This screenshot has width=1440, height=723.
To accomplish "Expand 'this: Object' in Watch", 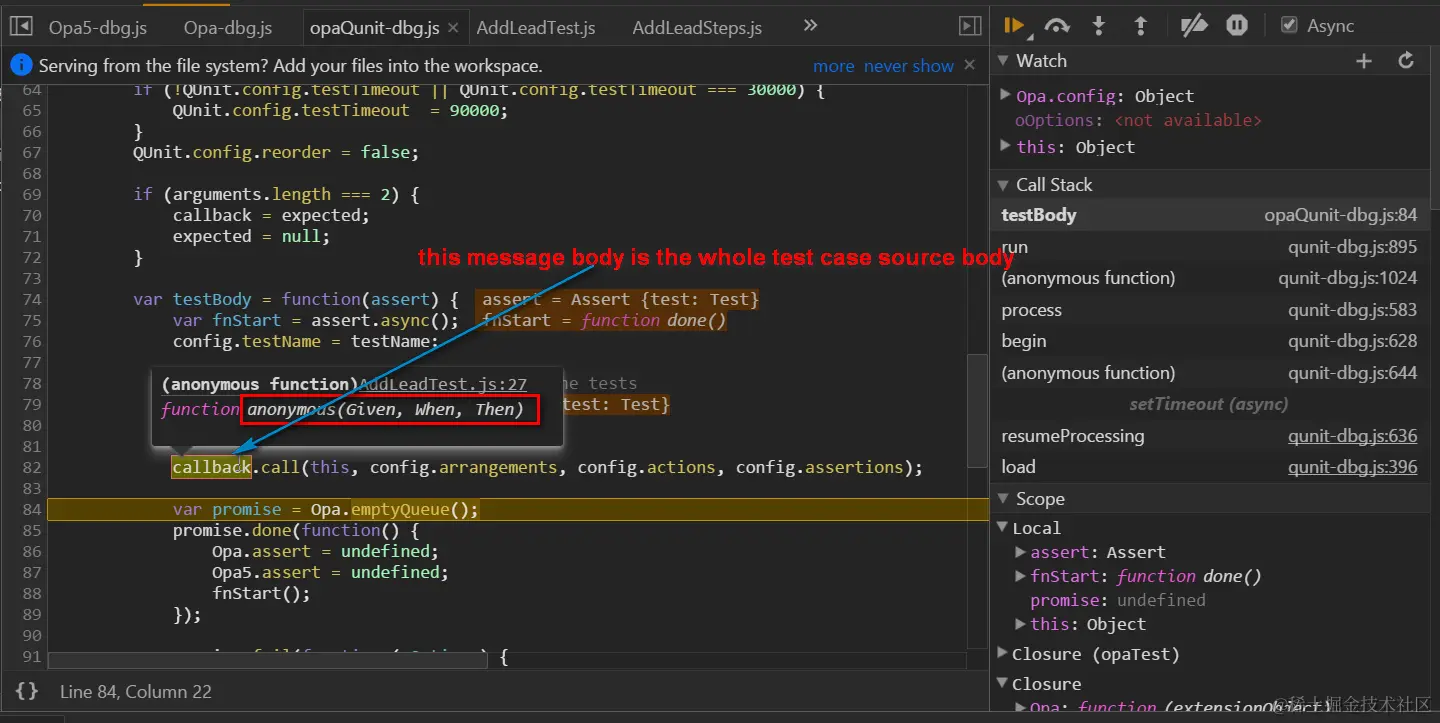I will 1006,147.
